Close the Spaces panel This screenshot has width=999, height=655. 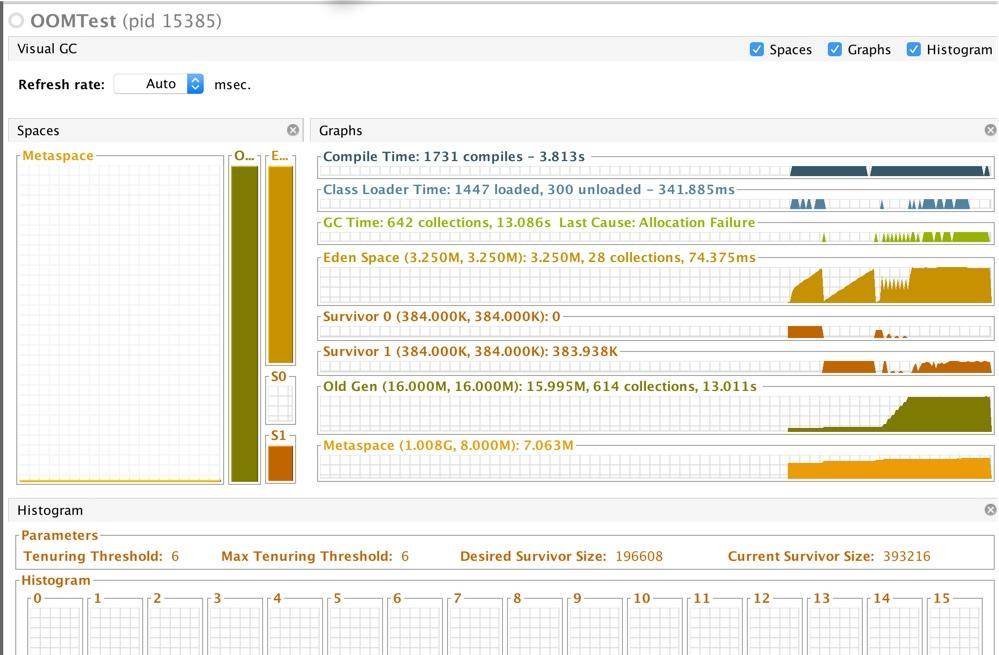pyautogui.click(x=293, y=130)
